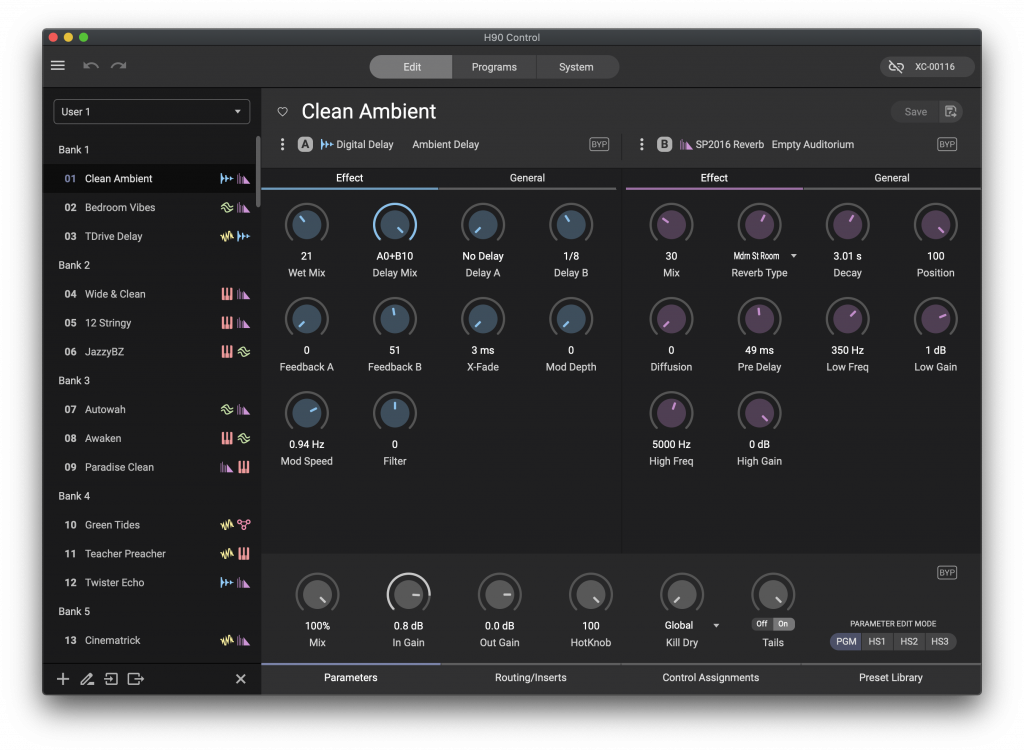1024x751 pixels.
Task: Open the hamburger menu icon
Action: (58, 66)
